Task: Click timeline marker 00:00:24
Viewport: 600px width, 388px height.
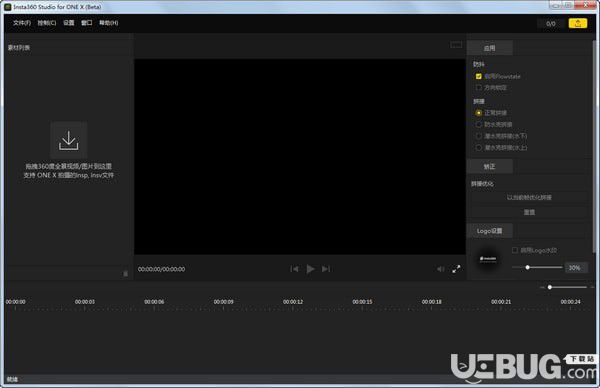Action: coord(571,302)
